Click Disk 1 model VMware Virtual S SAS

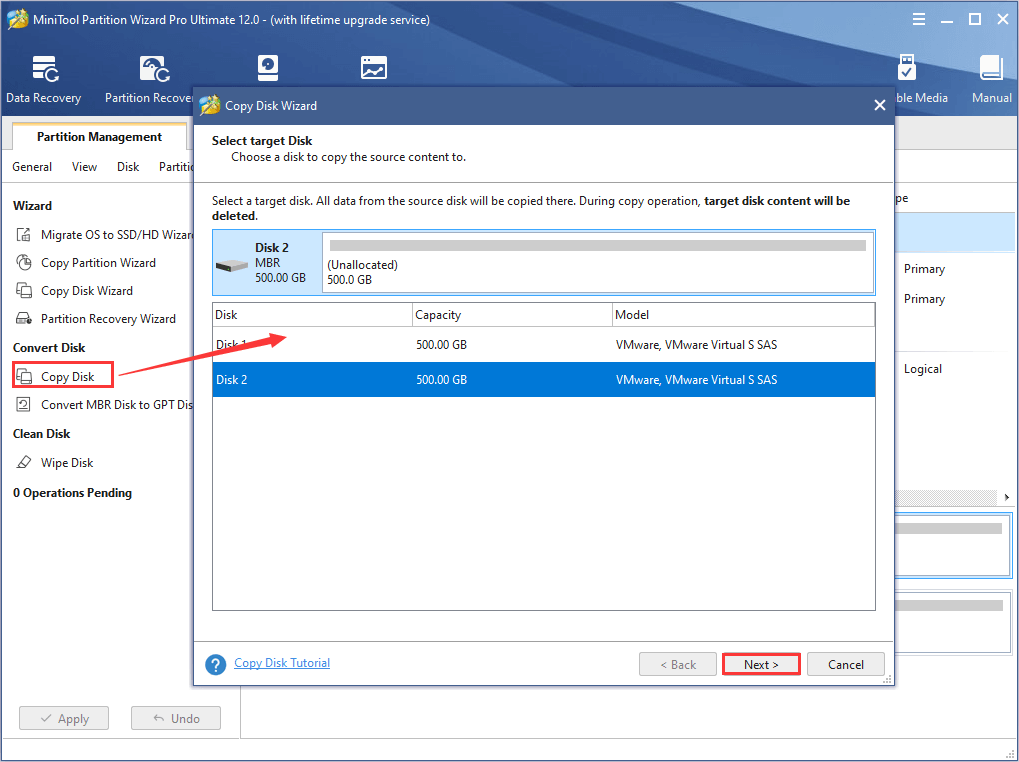coord(696,345)
